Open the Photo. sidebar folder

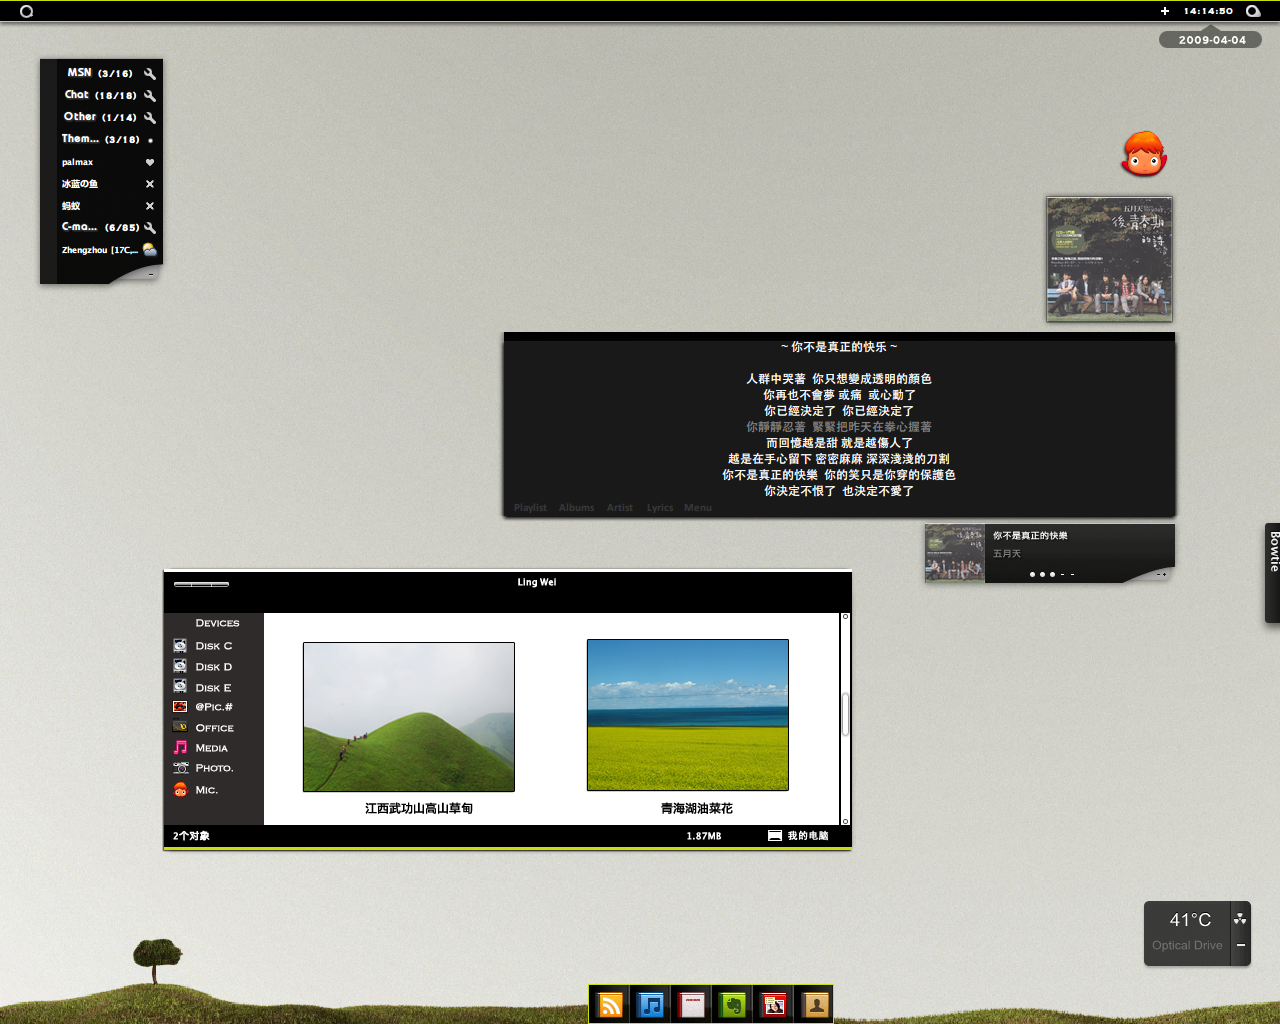point(204,768)
